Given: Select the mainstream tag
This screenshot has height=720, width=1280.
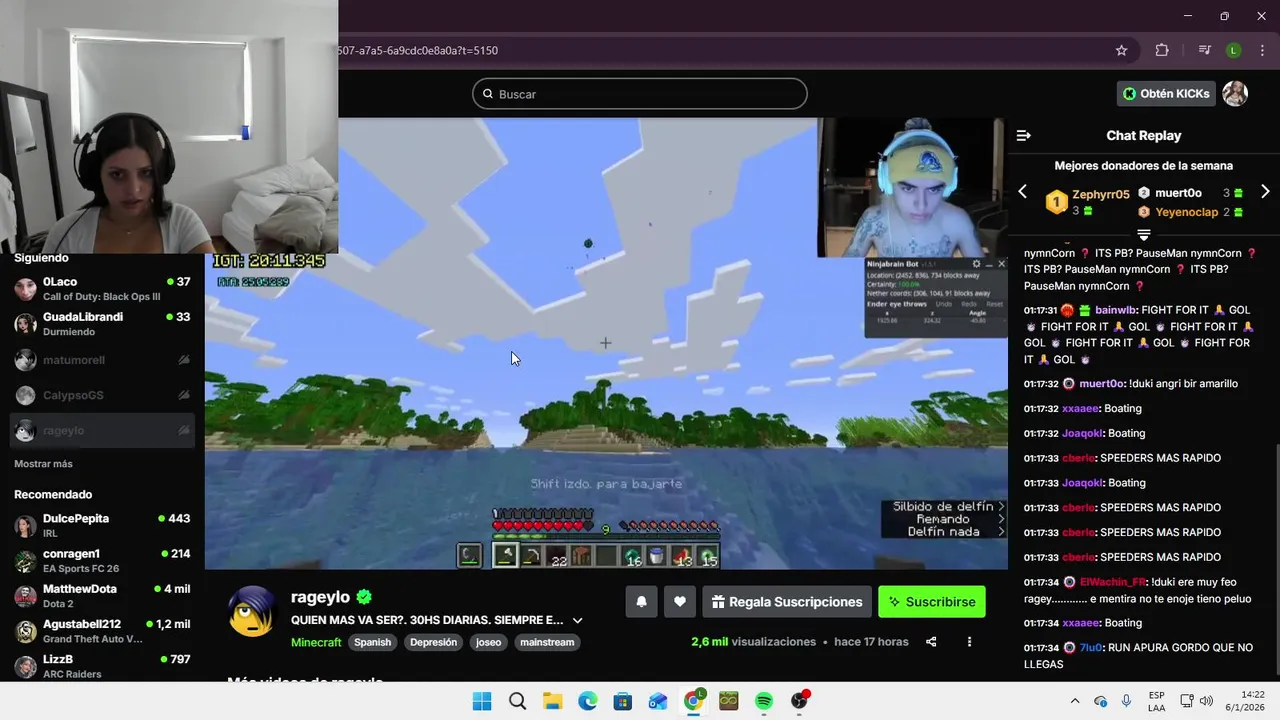Looking at the screenshot, I should click(x=547, y=642).
